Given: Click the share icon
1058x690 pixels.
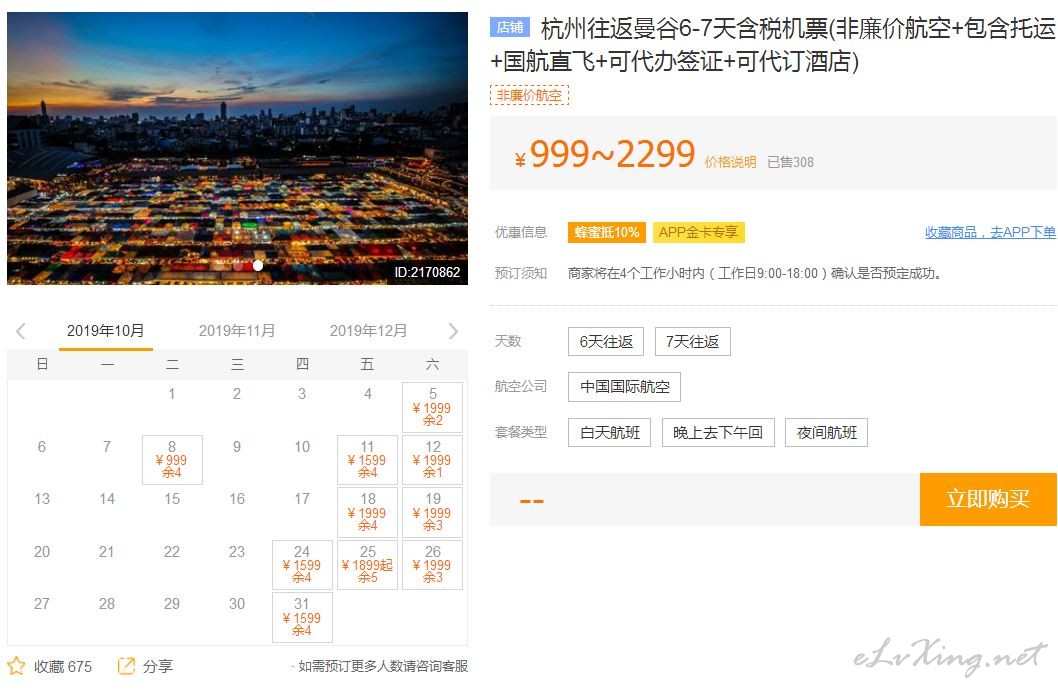Looking at the screenshot, I should tap(126, 666).
